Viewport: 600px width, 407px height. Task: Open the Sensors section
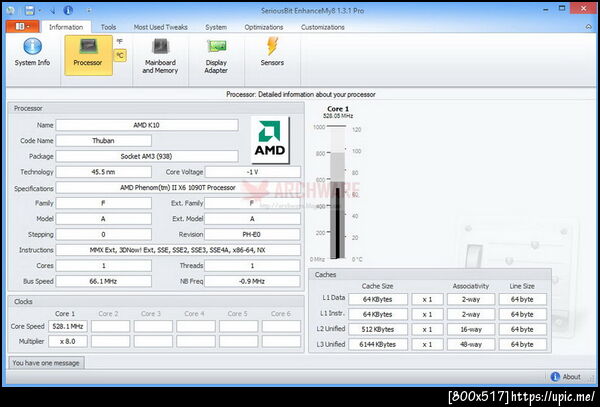coord(272,52)
